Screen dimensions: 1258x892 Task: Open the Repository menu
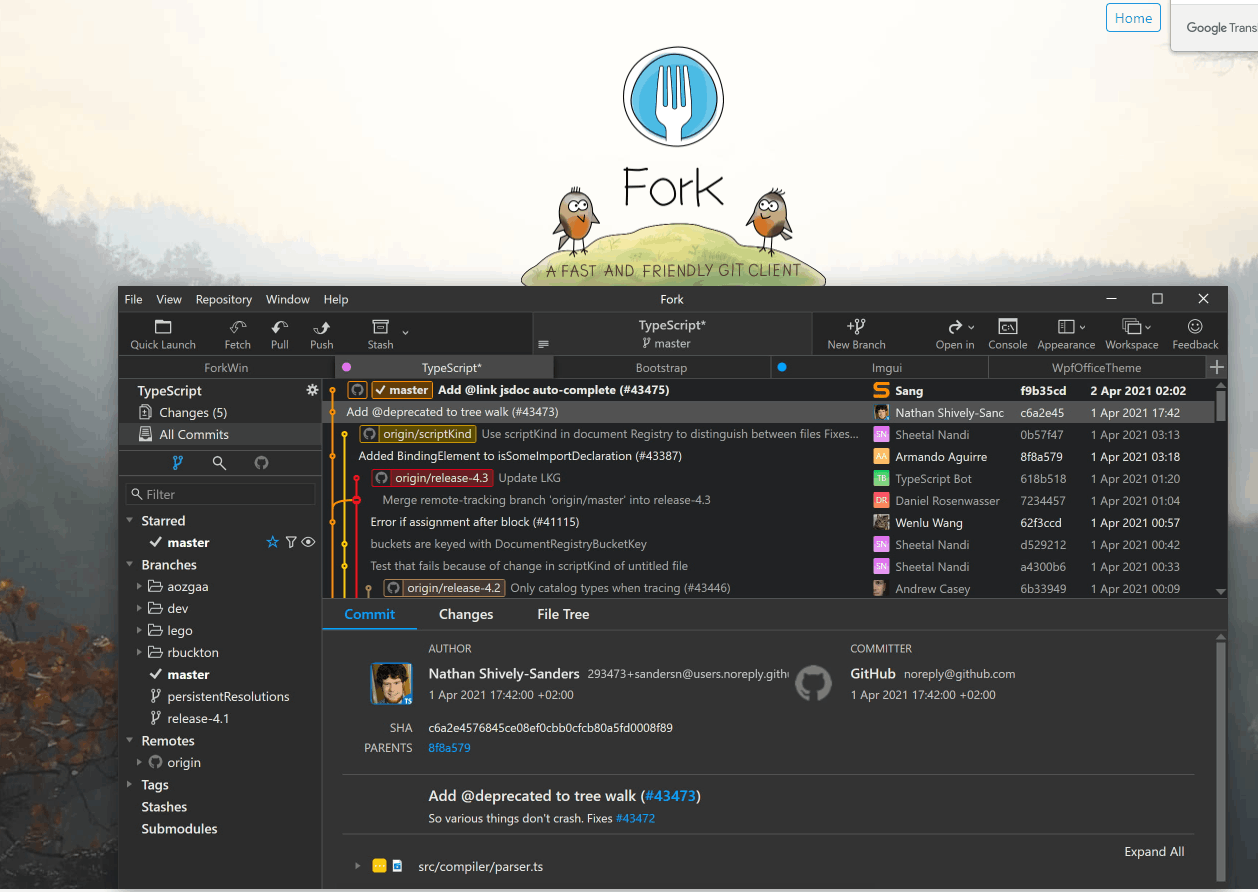(224, 299)
